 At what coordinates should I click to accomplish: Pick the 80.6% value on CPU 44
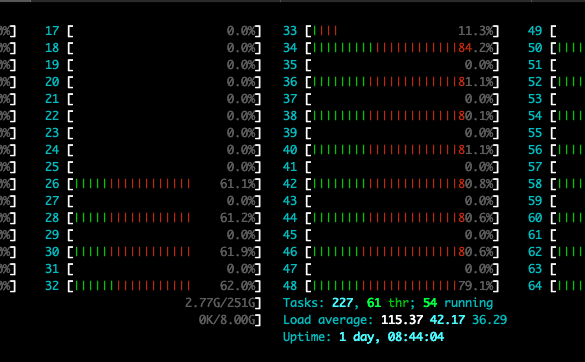[476, 218]
